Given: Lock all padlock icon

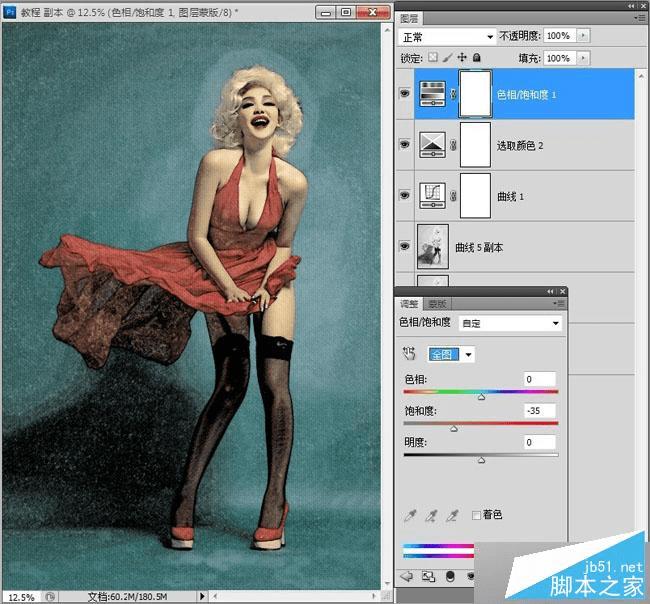Looking at the screenshot, I should [477, 57].
